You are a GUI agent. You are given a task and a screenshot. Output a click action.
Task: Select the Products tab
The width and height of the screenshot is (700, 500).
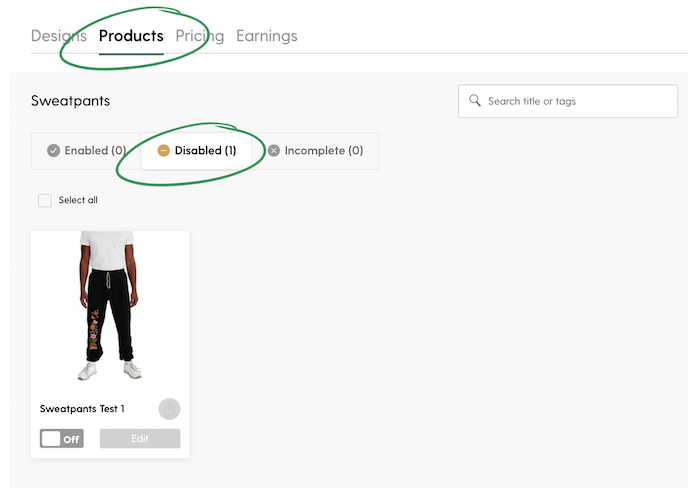(x=131, y=36)
